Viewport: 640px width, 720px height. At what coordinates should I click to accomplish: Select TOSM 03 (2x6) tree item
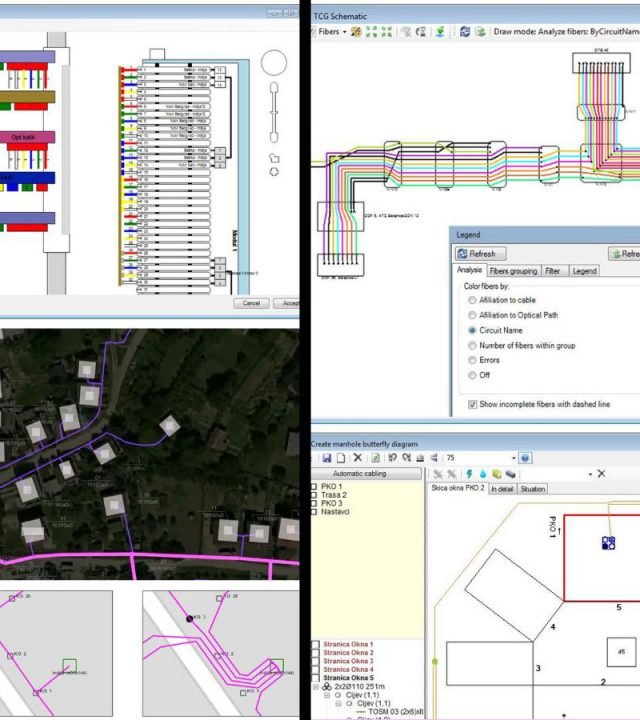tap(395, 712)
